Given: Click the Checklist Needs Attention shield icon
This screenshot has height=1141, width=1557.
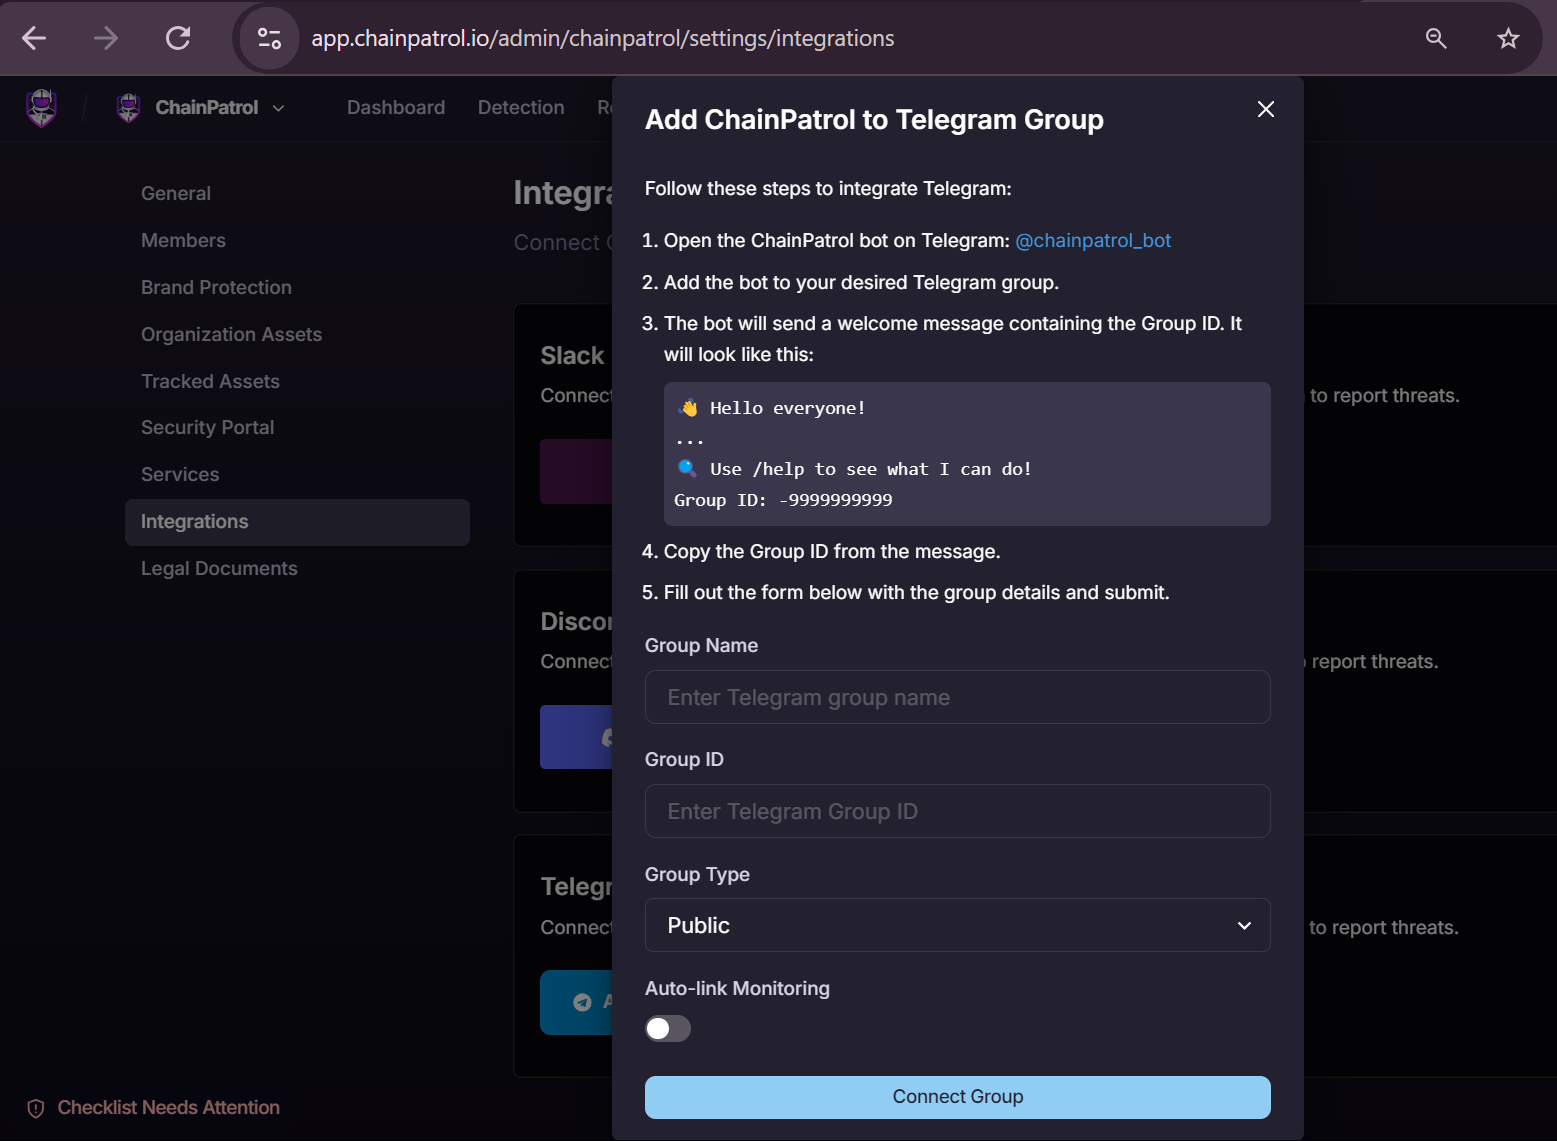Looking at the screenshot, I should (x=36, y=1108).
